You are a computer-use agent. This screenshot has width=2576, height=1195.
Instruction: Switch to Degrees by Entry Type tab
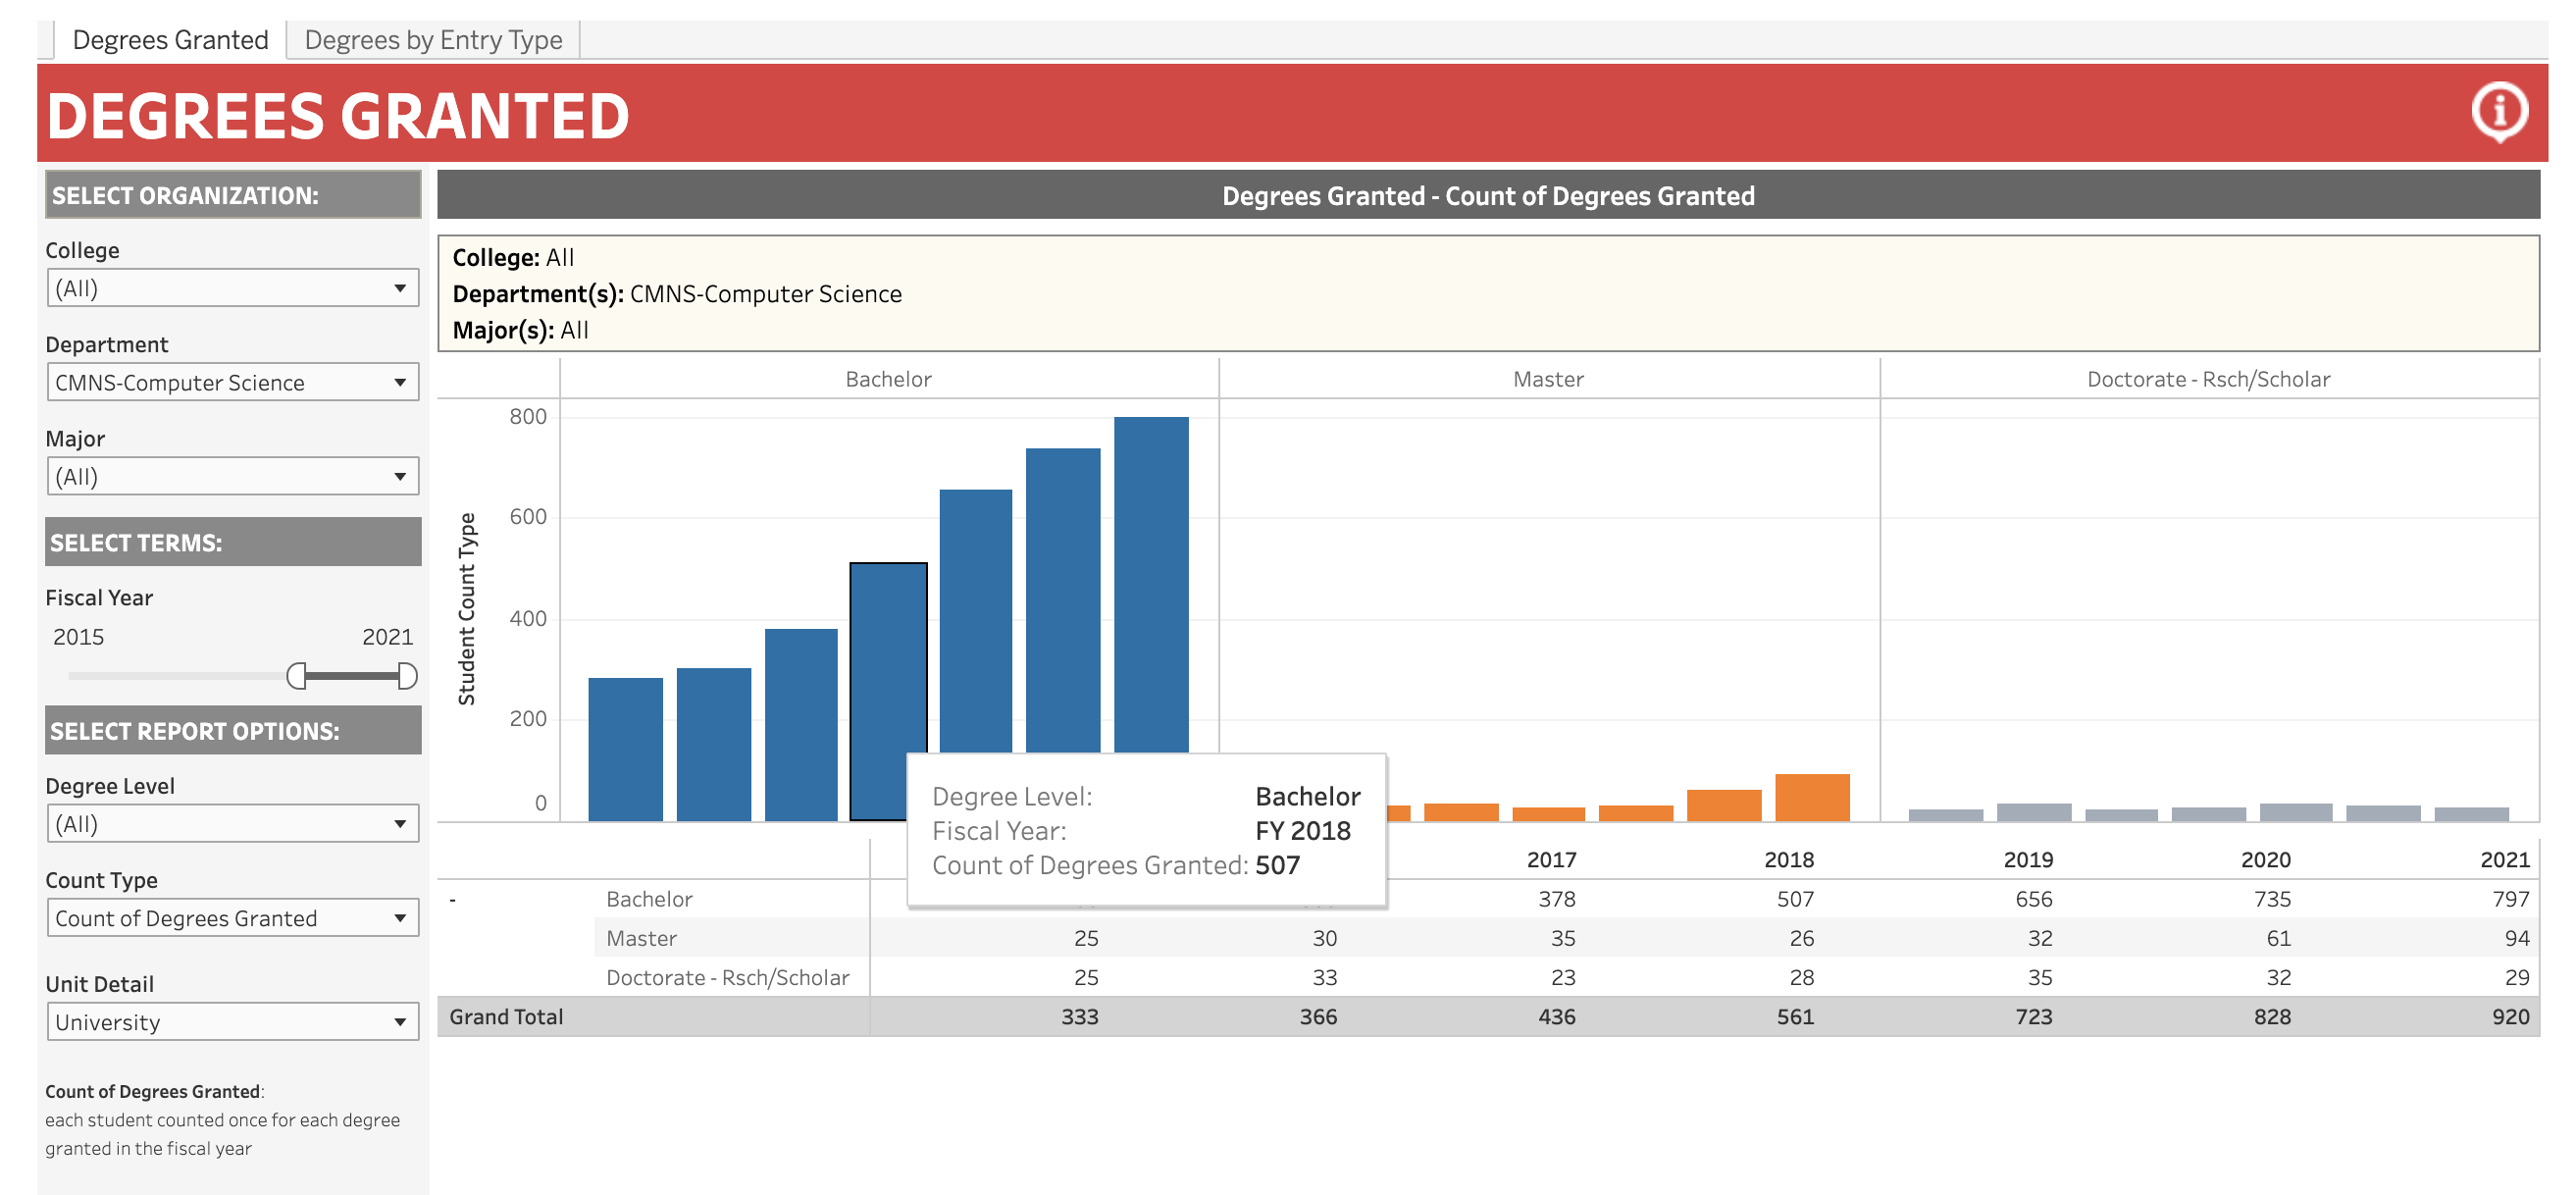click(x=433, y=40)
